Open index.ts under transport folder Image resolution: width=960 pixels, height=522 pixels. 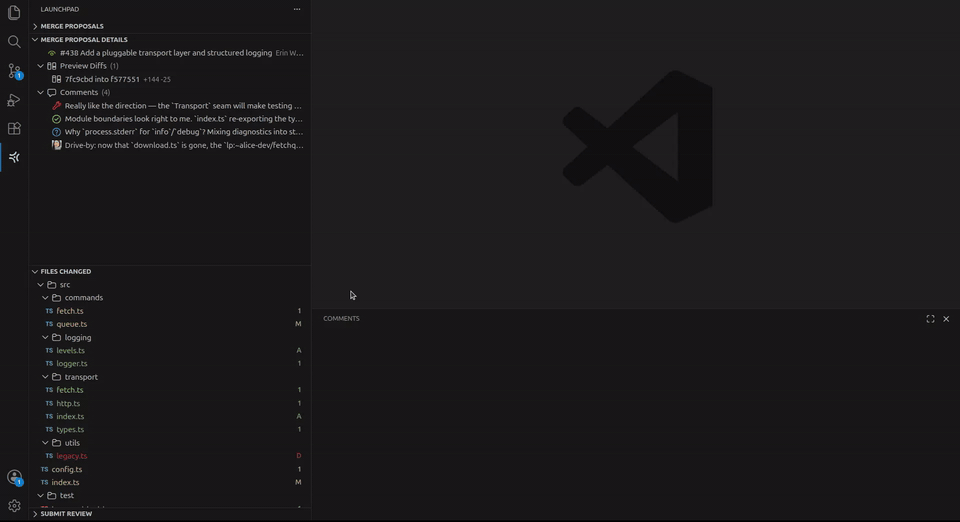(x=170, y=417)
